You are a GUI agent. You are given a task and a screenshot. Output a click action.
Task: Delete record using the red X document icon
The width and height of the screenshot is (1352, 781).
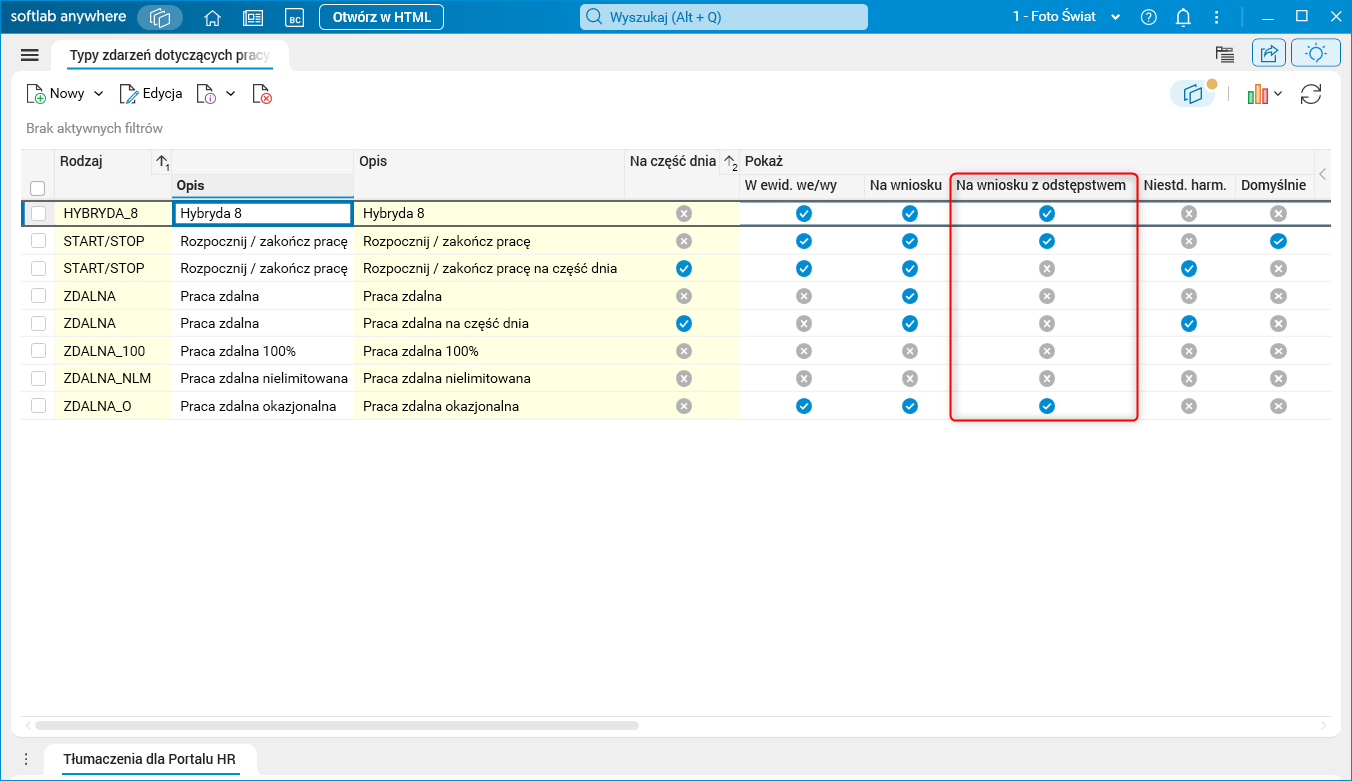pyautogui.click(x=262, y=94)
